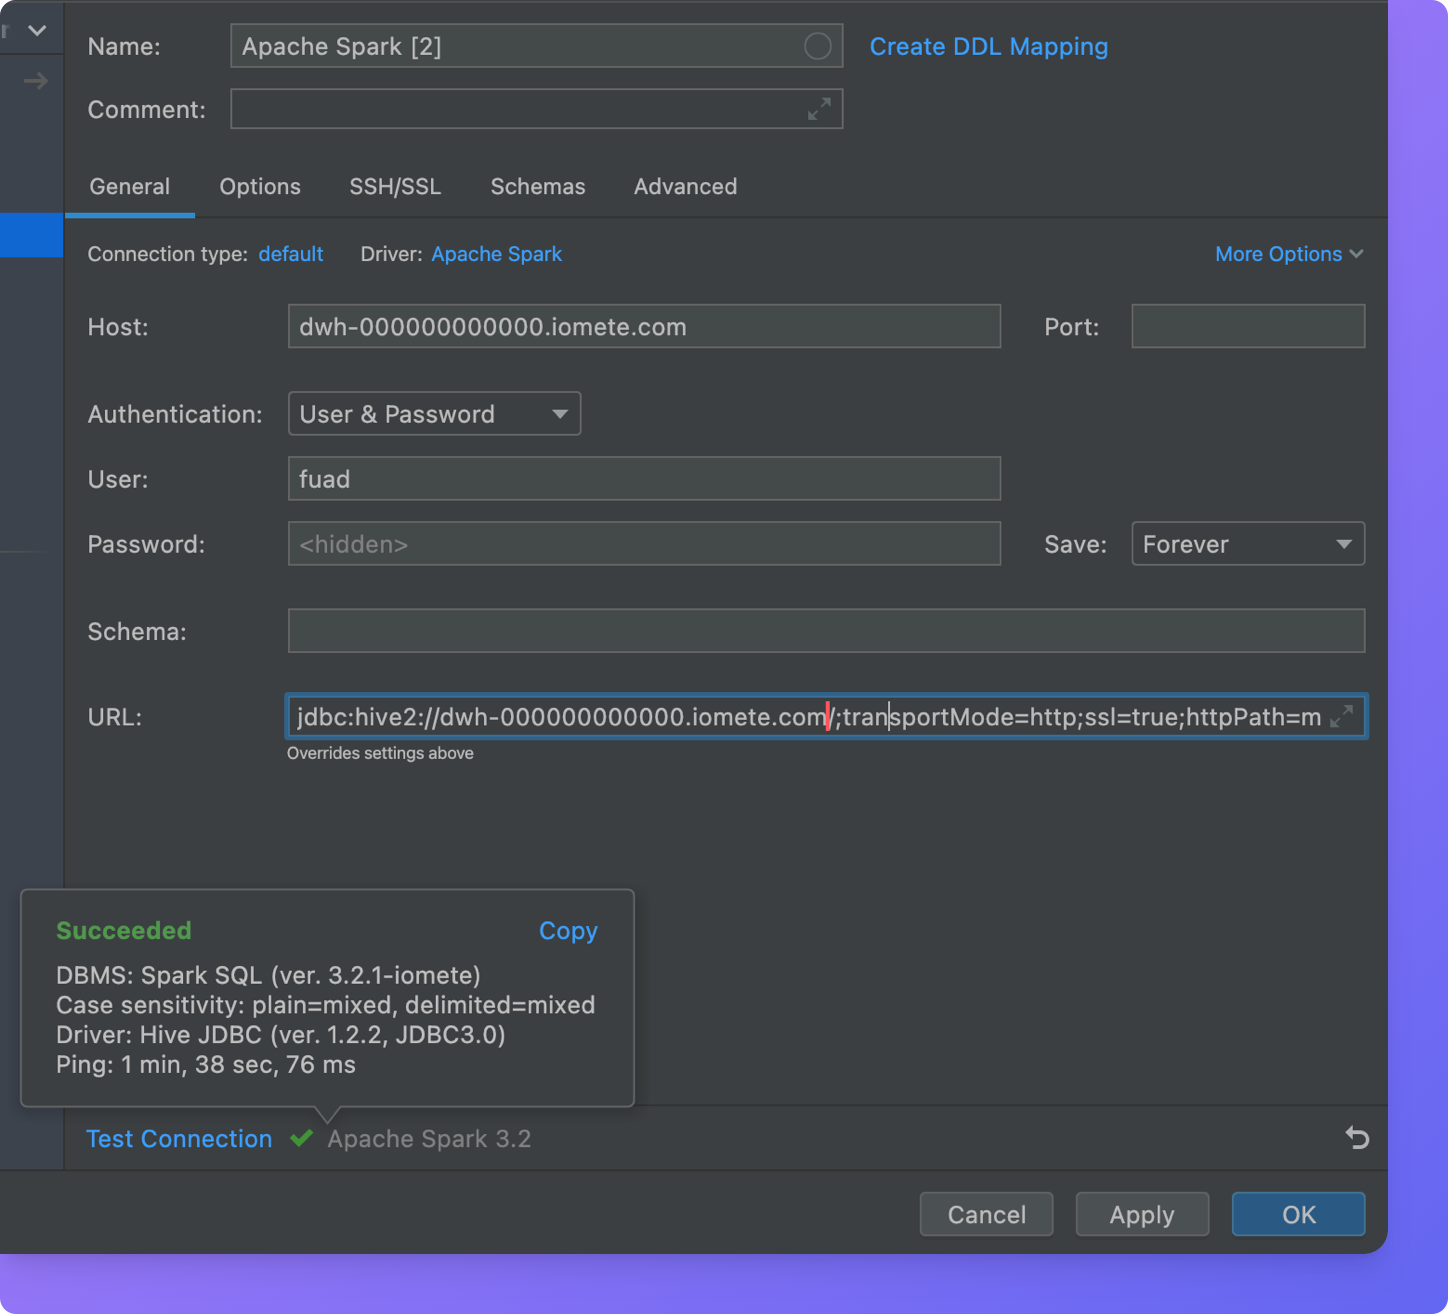Confirm with the OK button

tap(1298, 1214)
